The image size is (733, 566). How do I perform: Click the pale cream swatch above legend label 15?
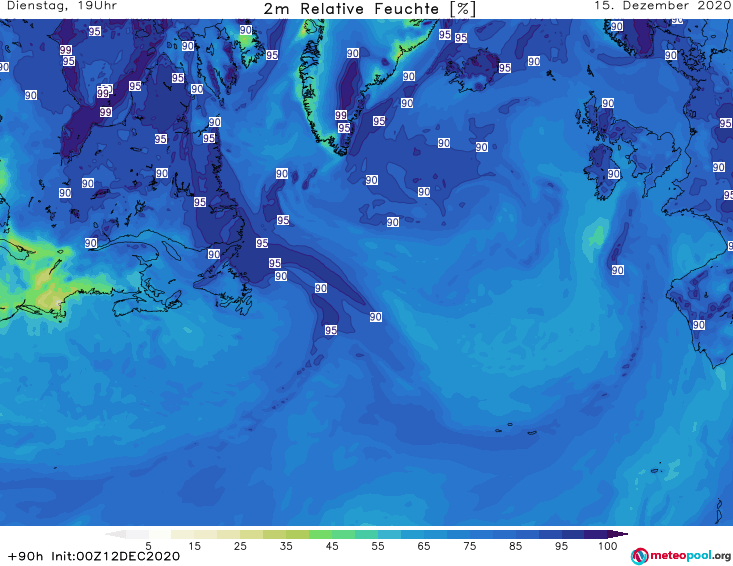pos(182,534)
